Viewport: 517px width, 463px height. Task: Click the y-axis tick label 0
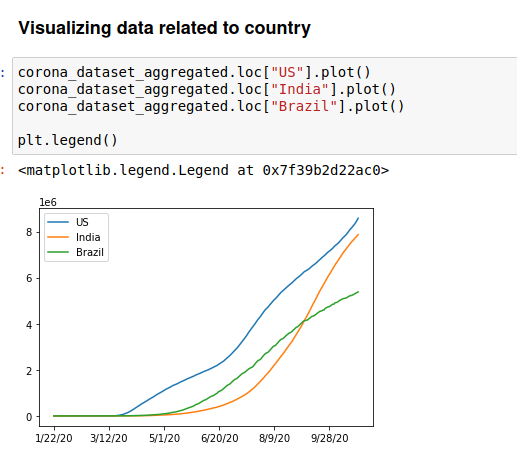pos(29,417)
